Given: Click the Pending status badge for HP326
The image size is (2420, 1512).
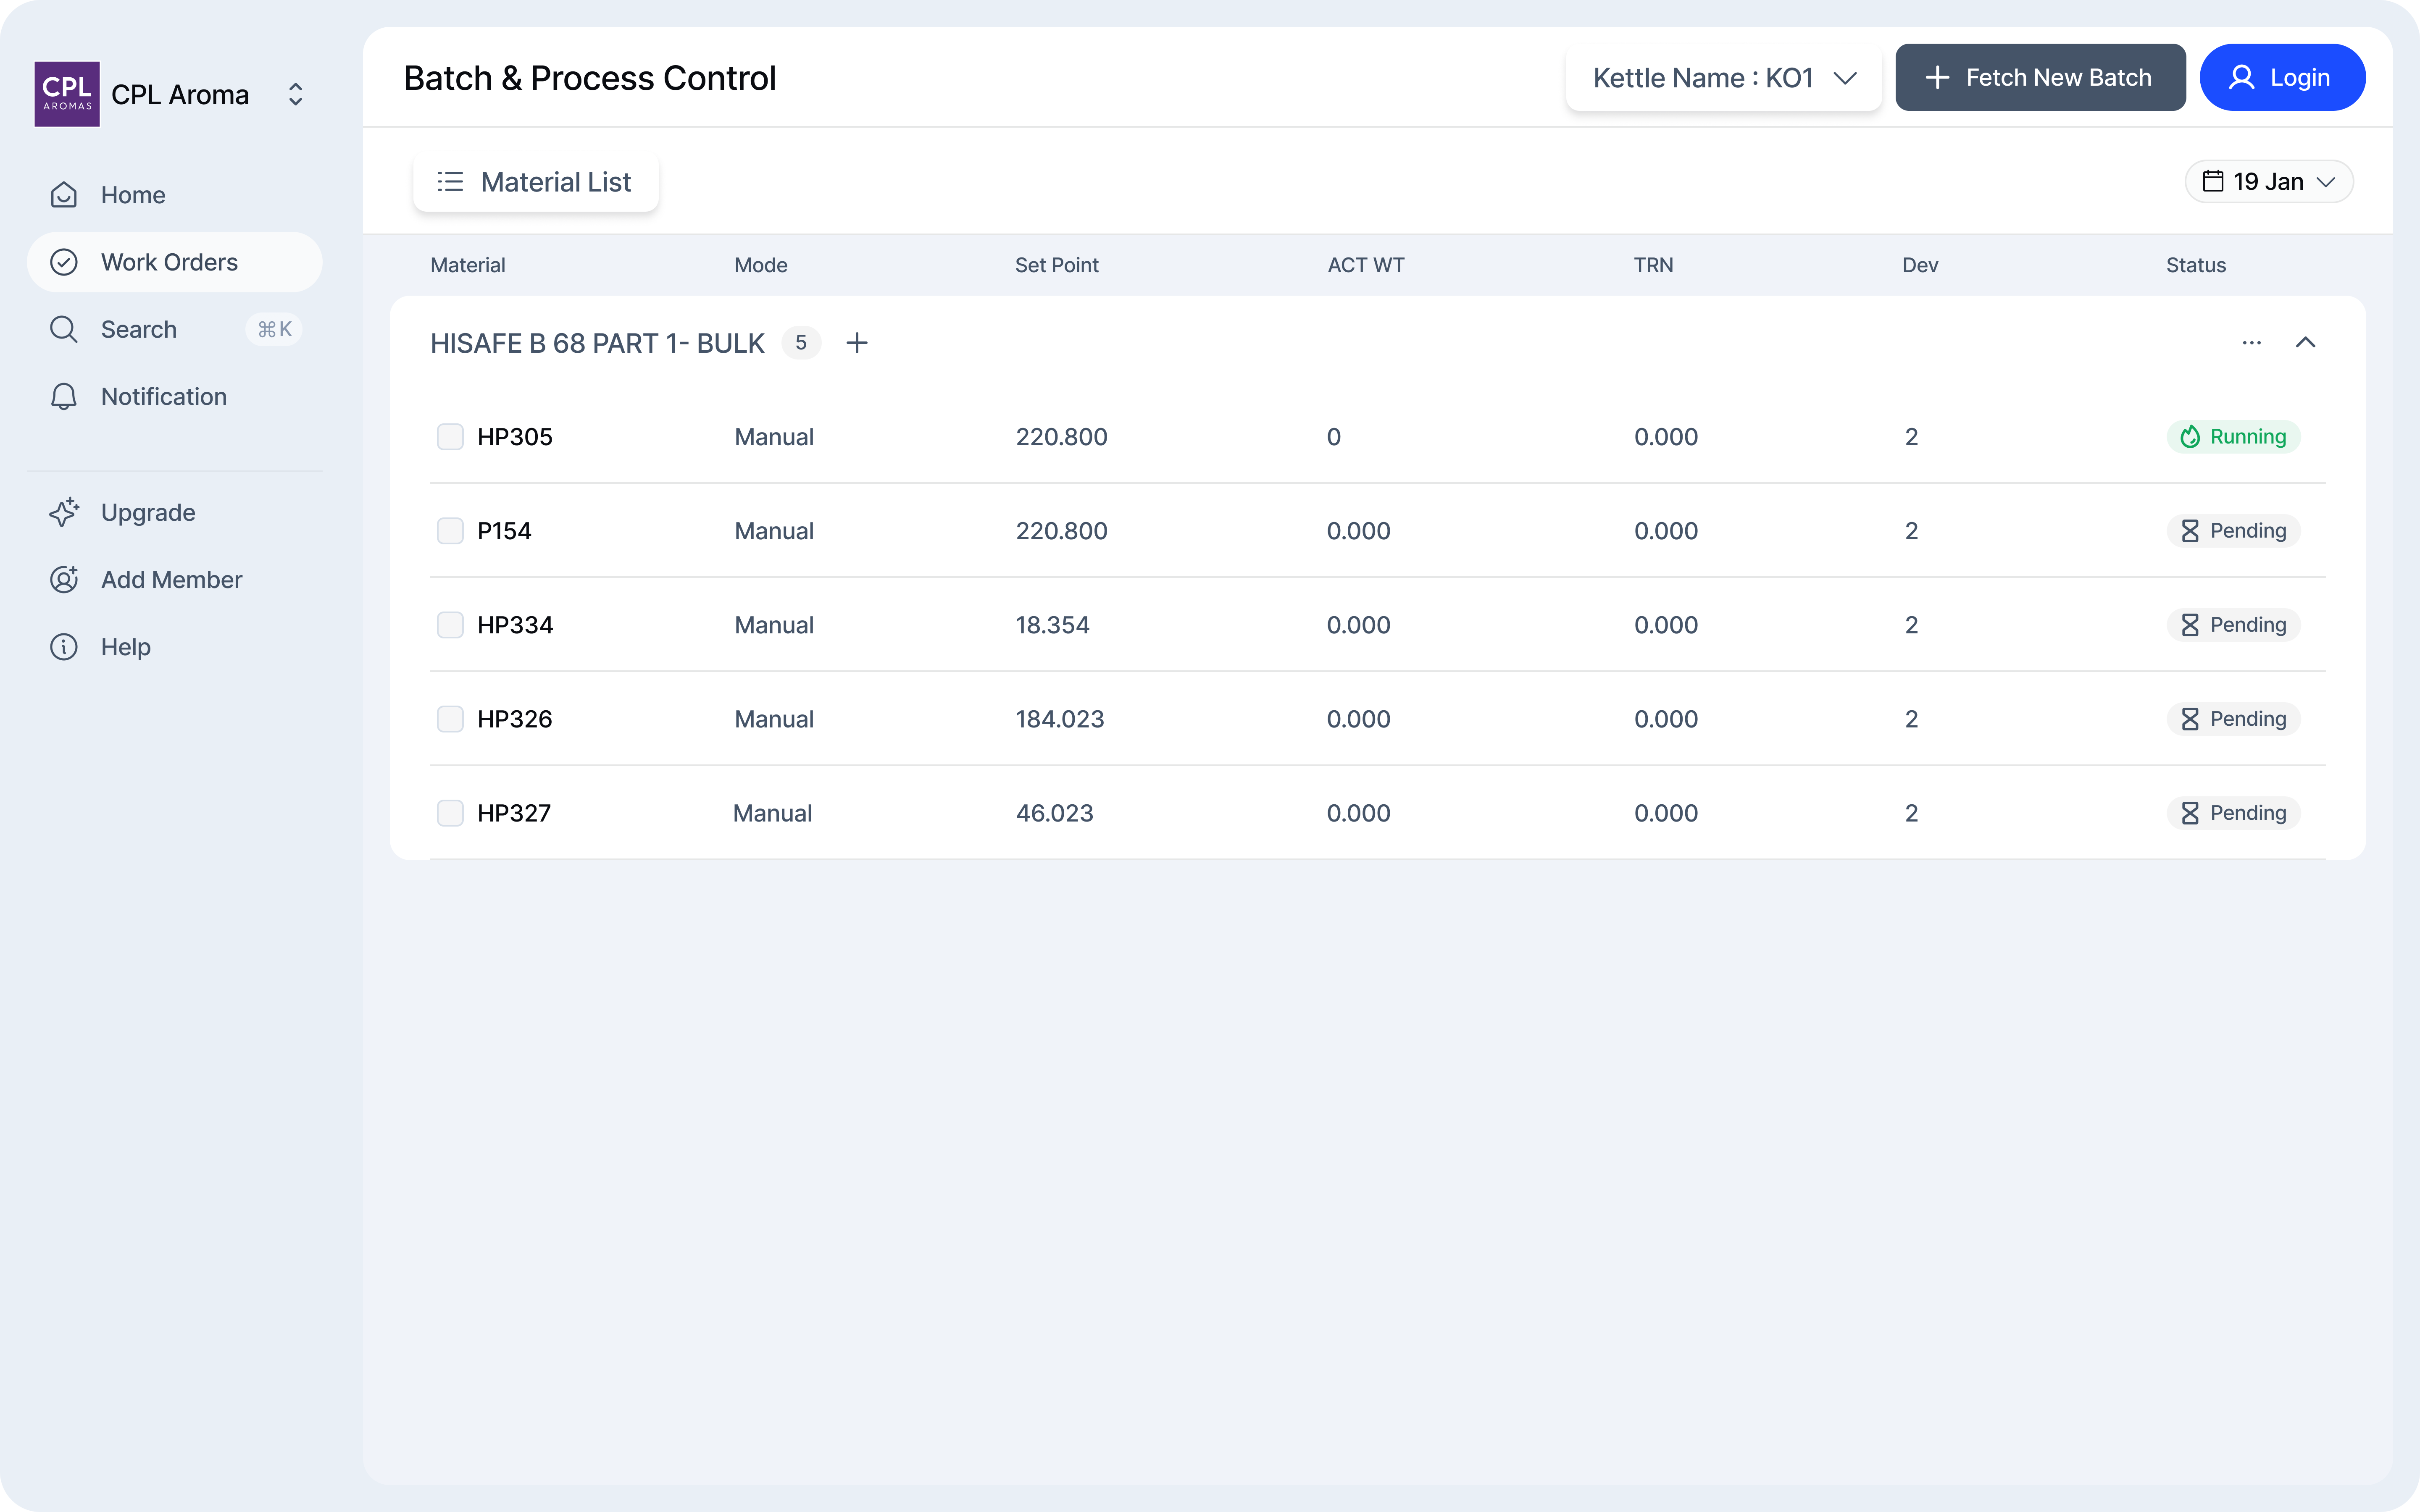Looking at the screenshot, I should tap(2234, 719).
